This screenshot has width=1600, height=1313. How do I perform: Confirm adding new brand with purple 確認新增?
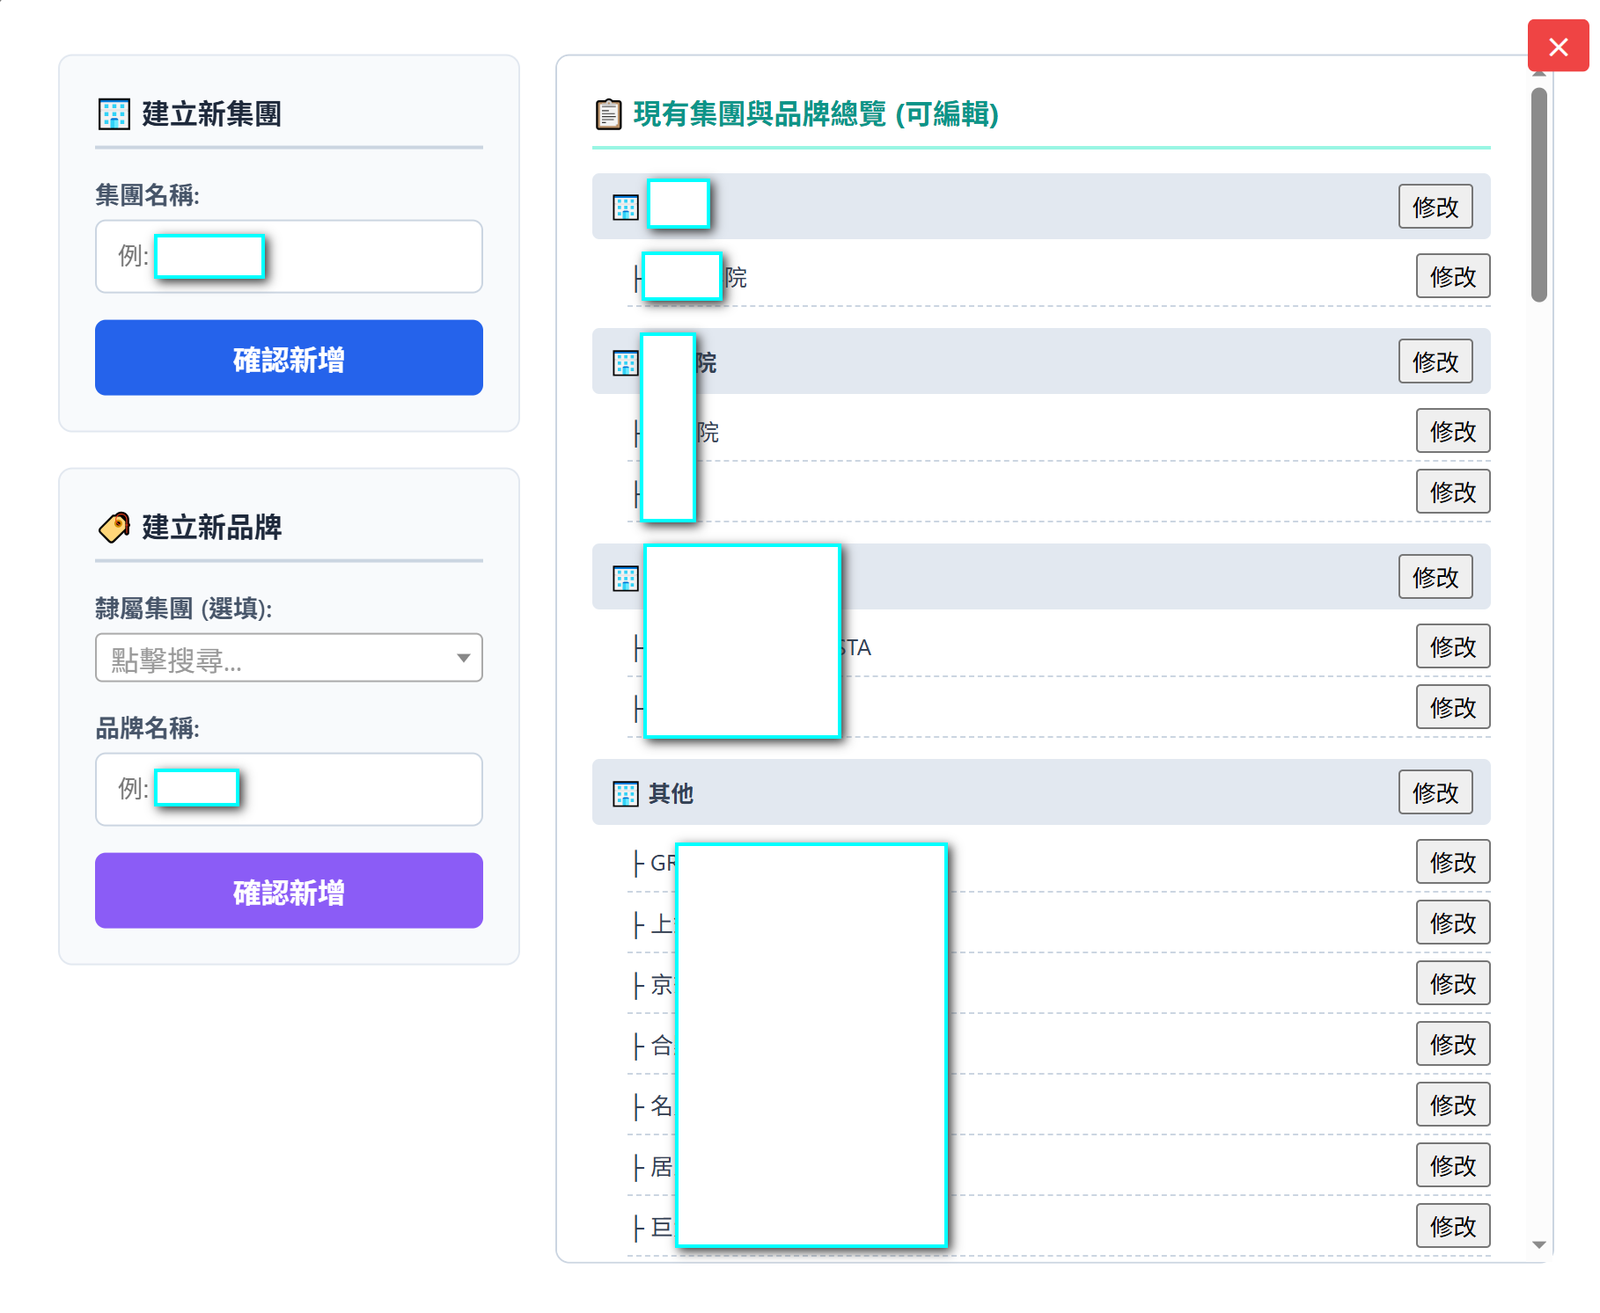(x=289, y=891)
